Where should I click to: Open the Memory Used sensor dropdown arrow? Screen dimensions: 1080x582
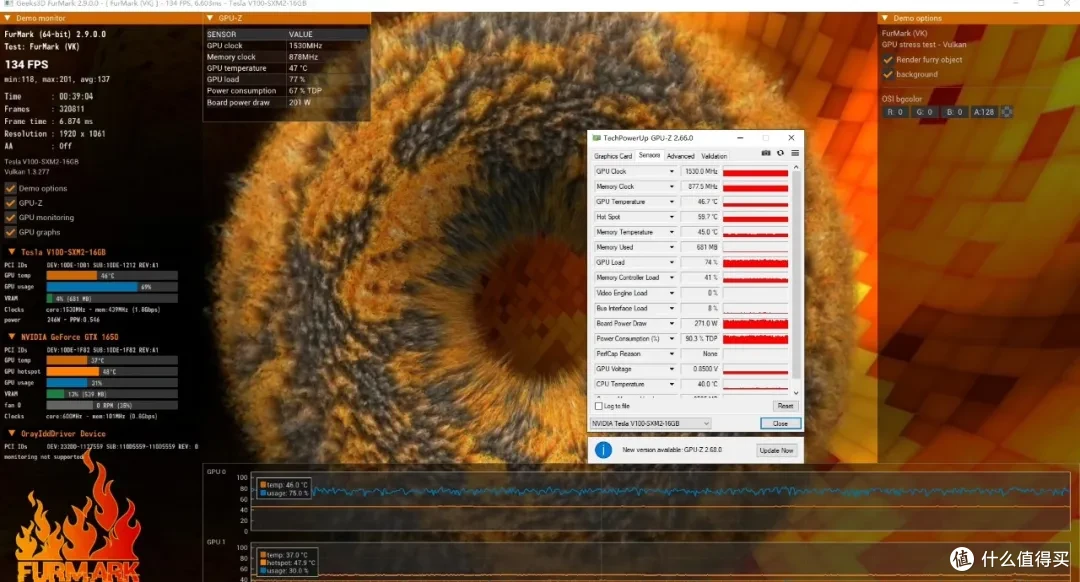pos(672,247)
